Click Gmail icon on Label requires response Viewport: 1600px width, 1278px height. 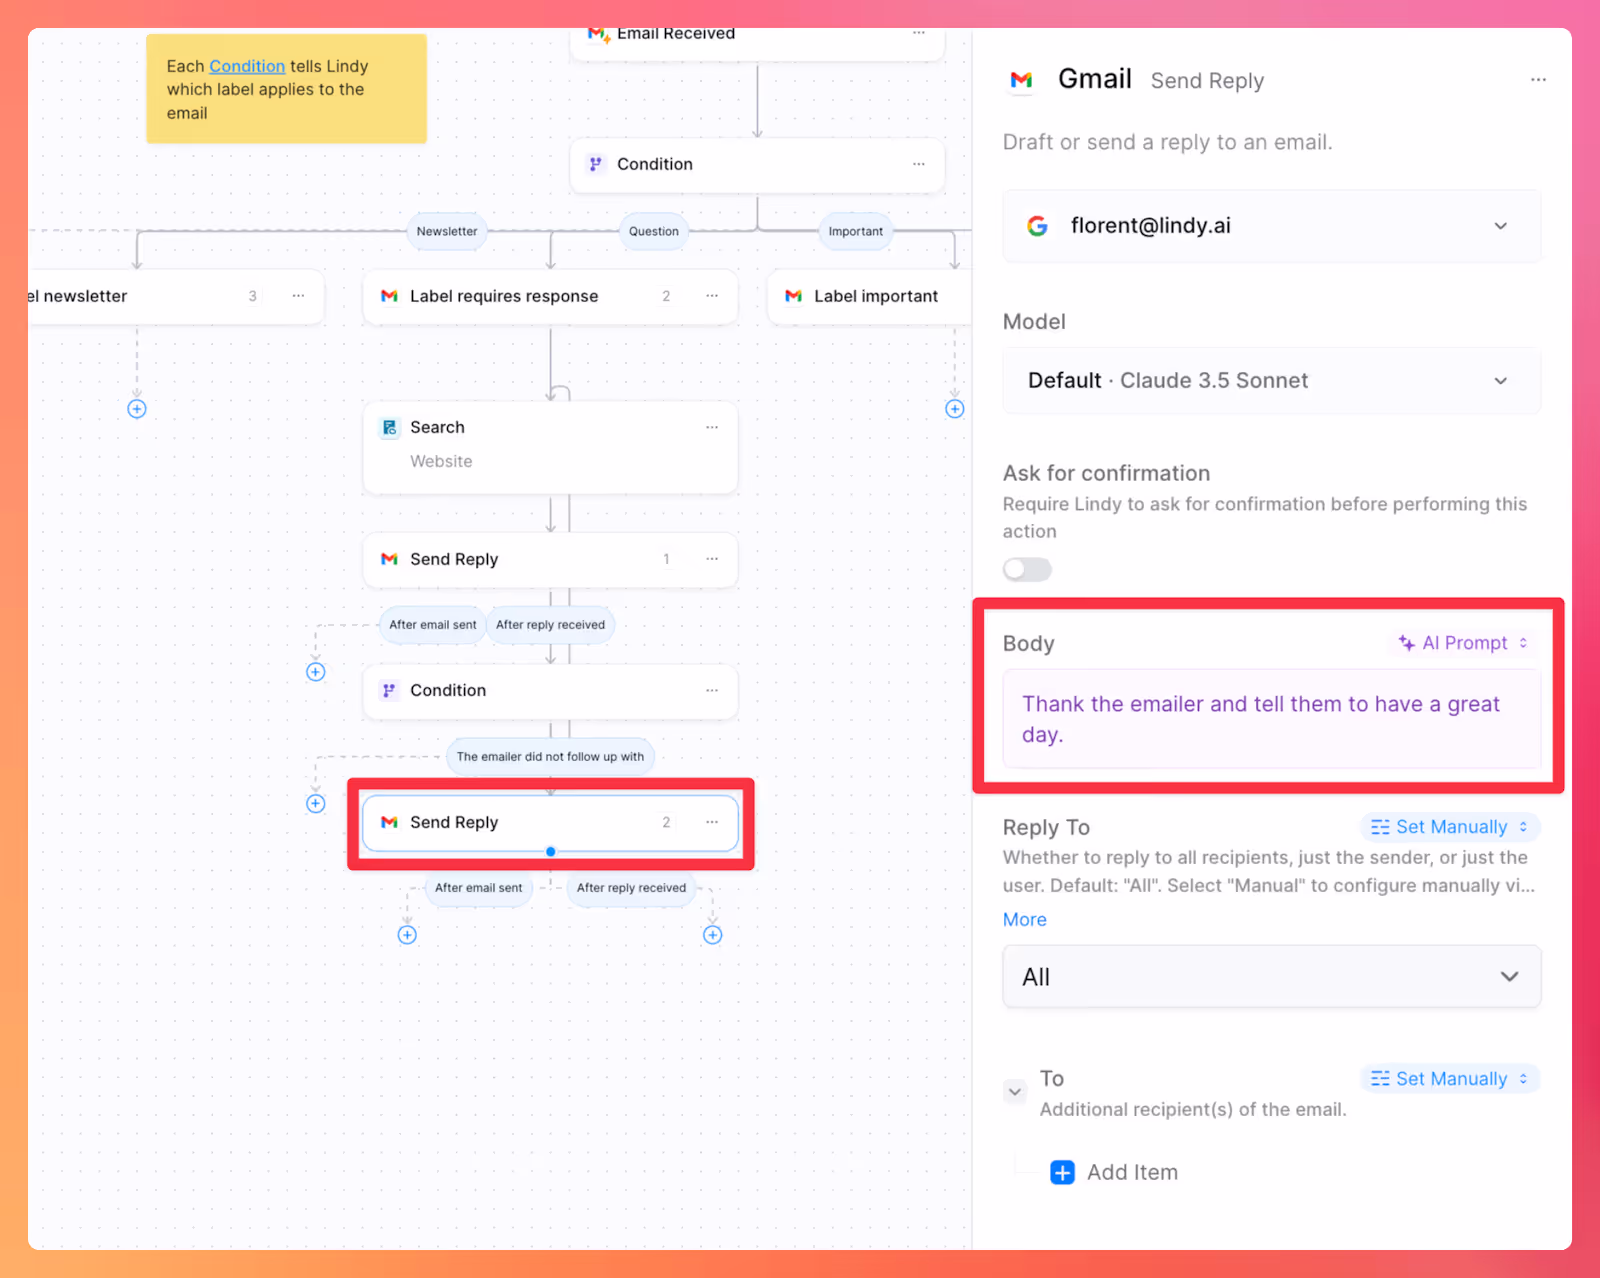[x=389, y=296]
